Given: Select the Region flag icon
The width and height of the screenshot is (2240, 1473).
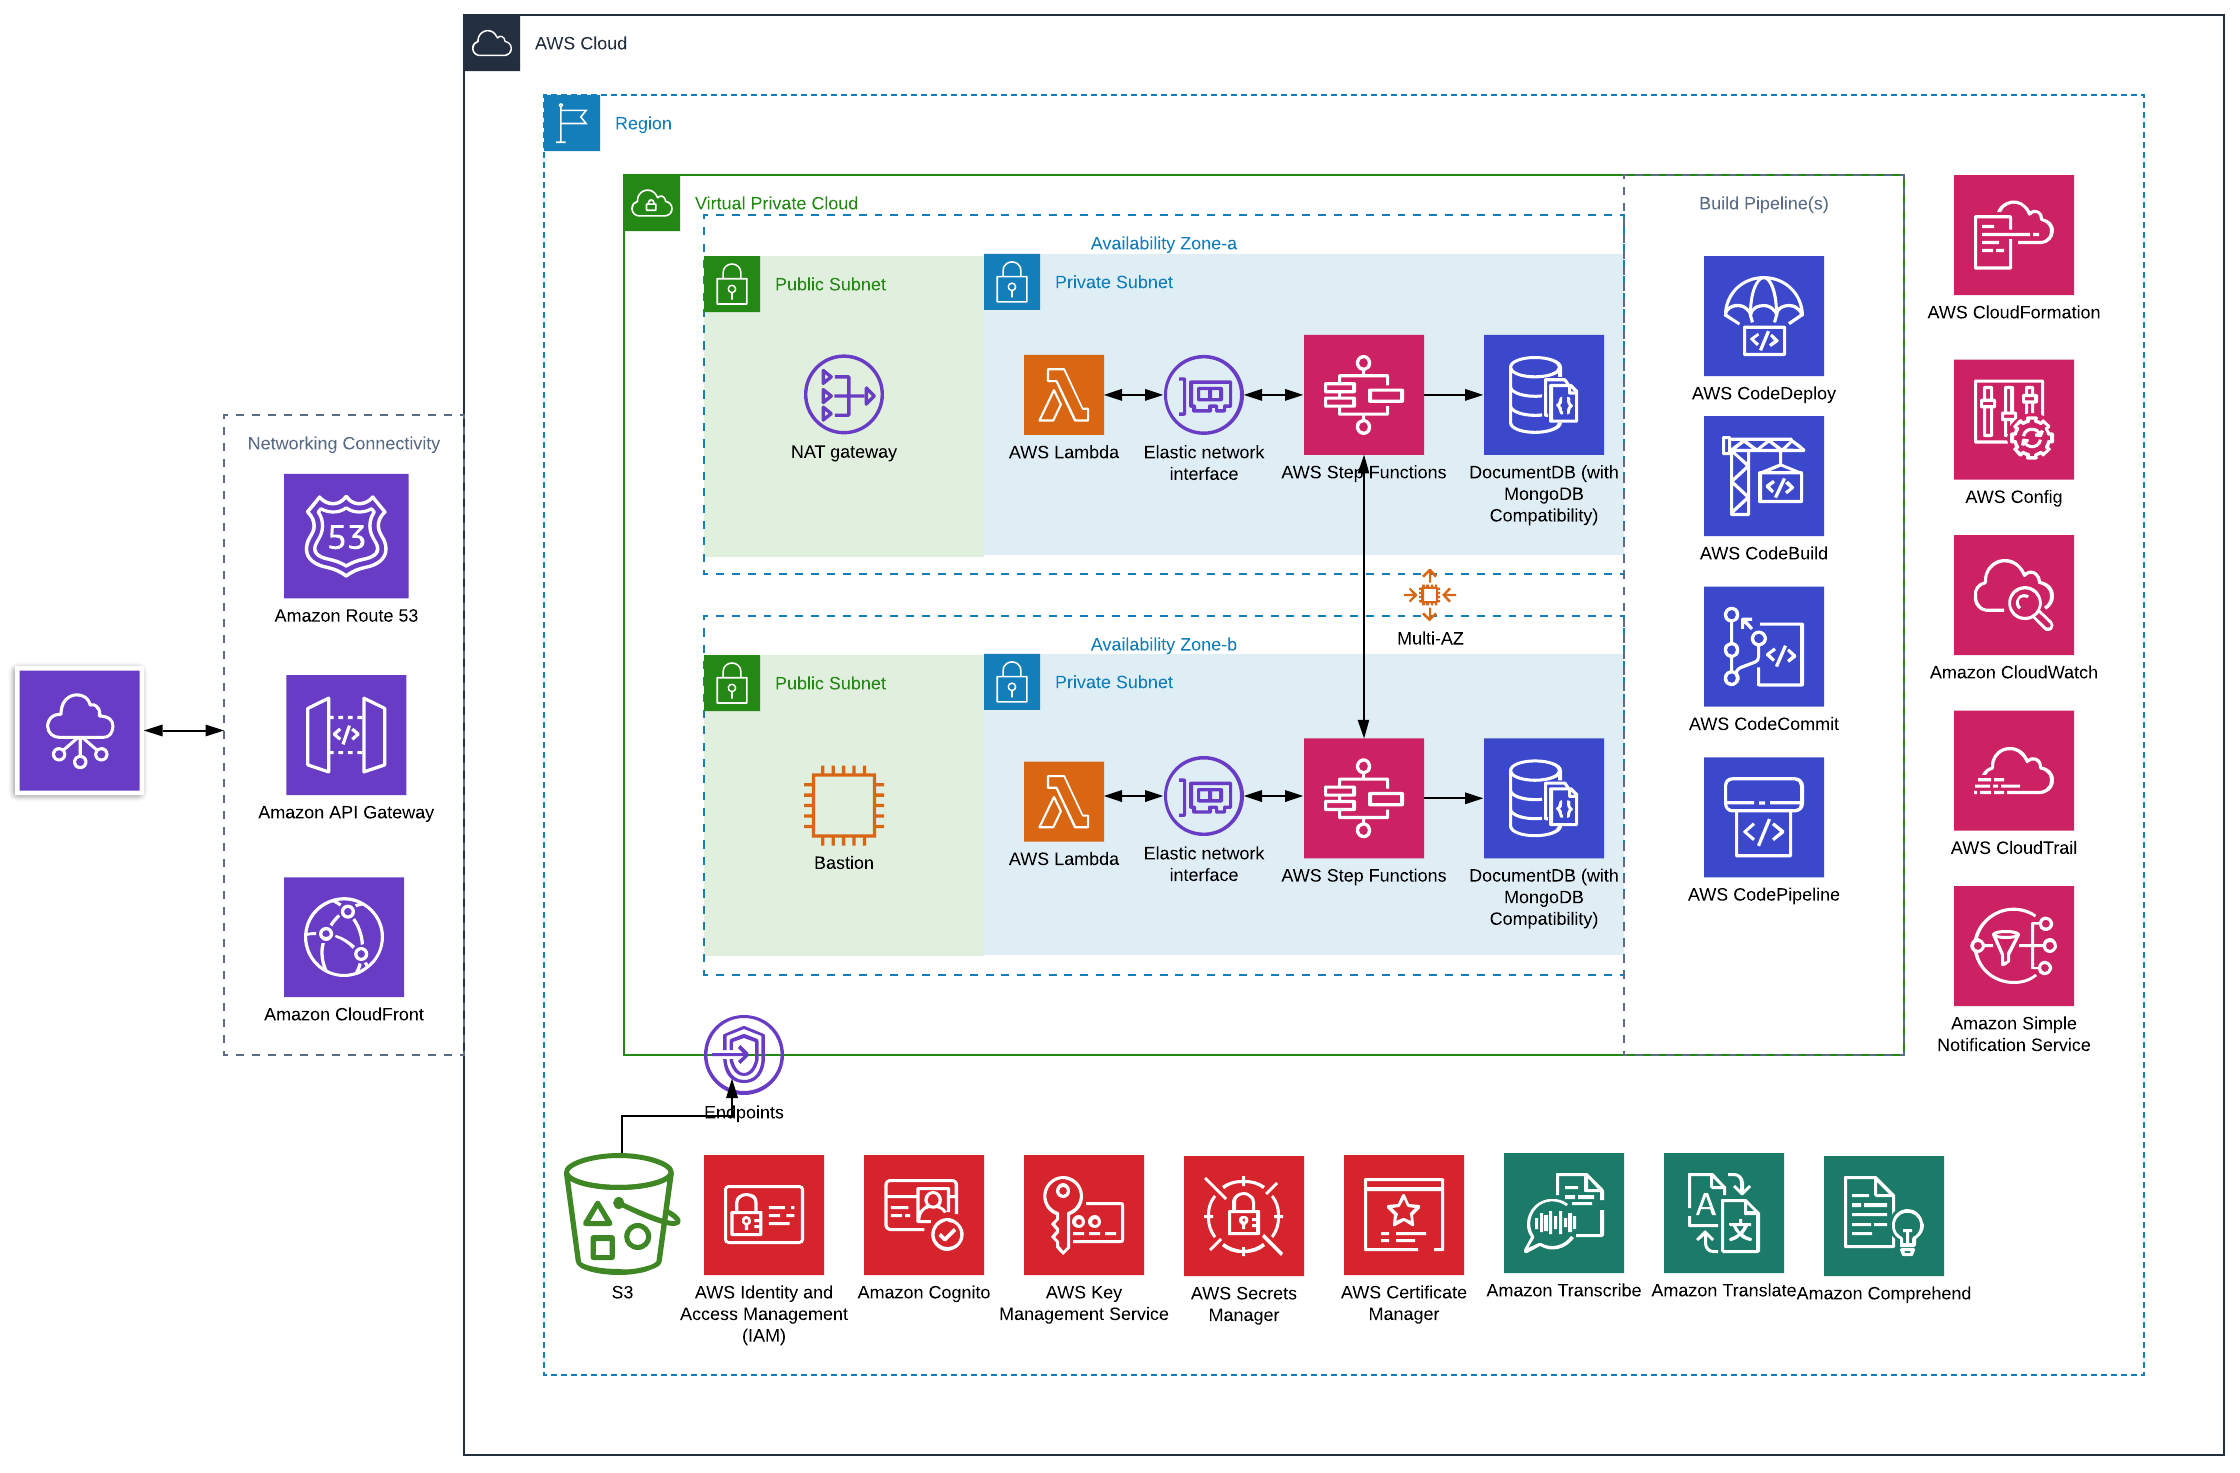Looking at the screenshot, I should (572, 123).
